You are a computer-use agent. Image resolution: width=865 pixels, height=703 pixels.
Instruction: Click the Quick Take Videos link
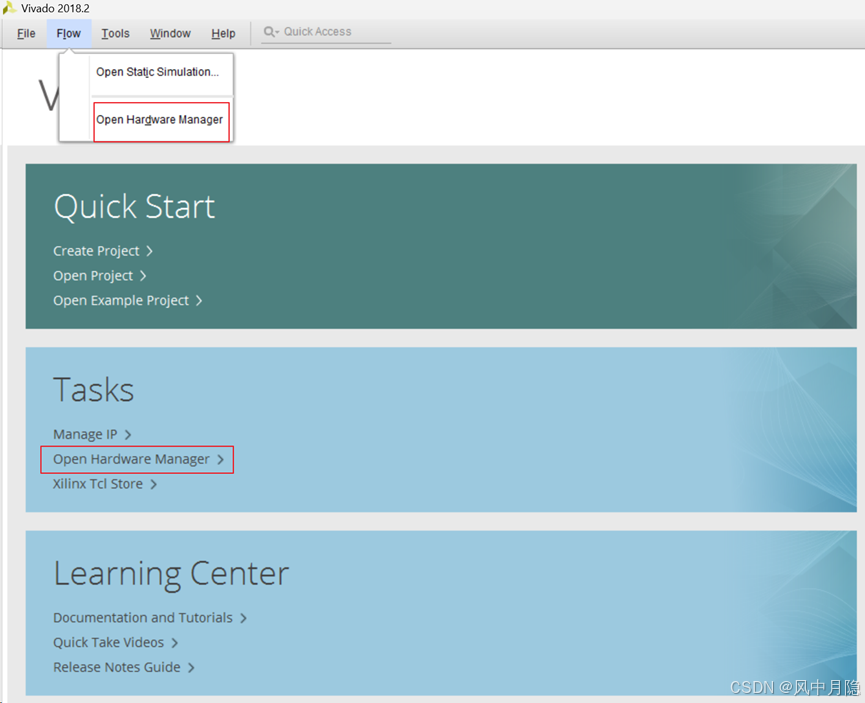coord(109,642)
